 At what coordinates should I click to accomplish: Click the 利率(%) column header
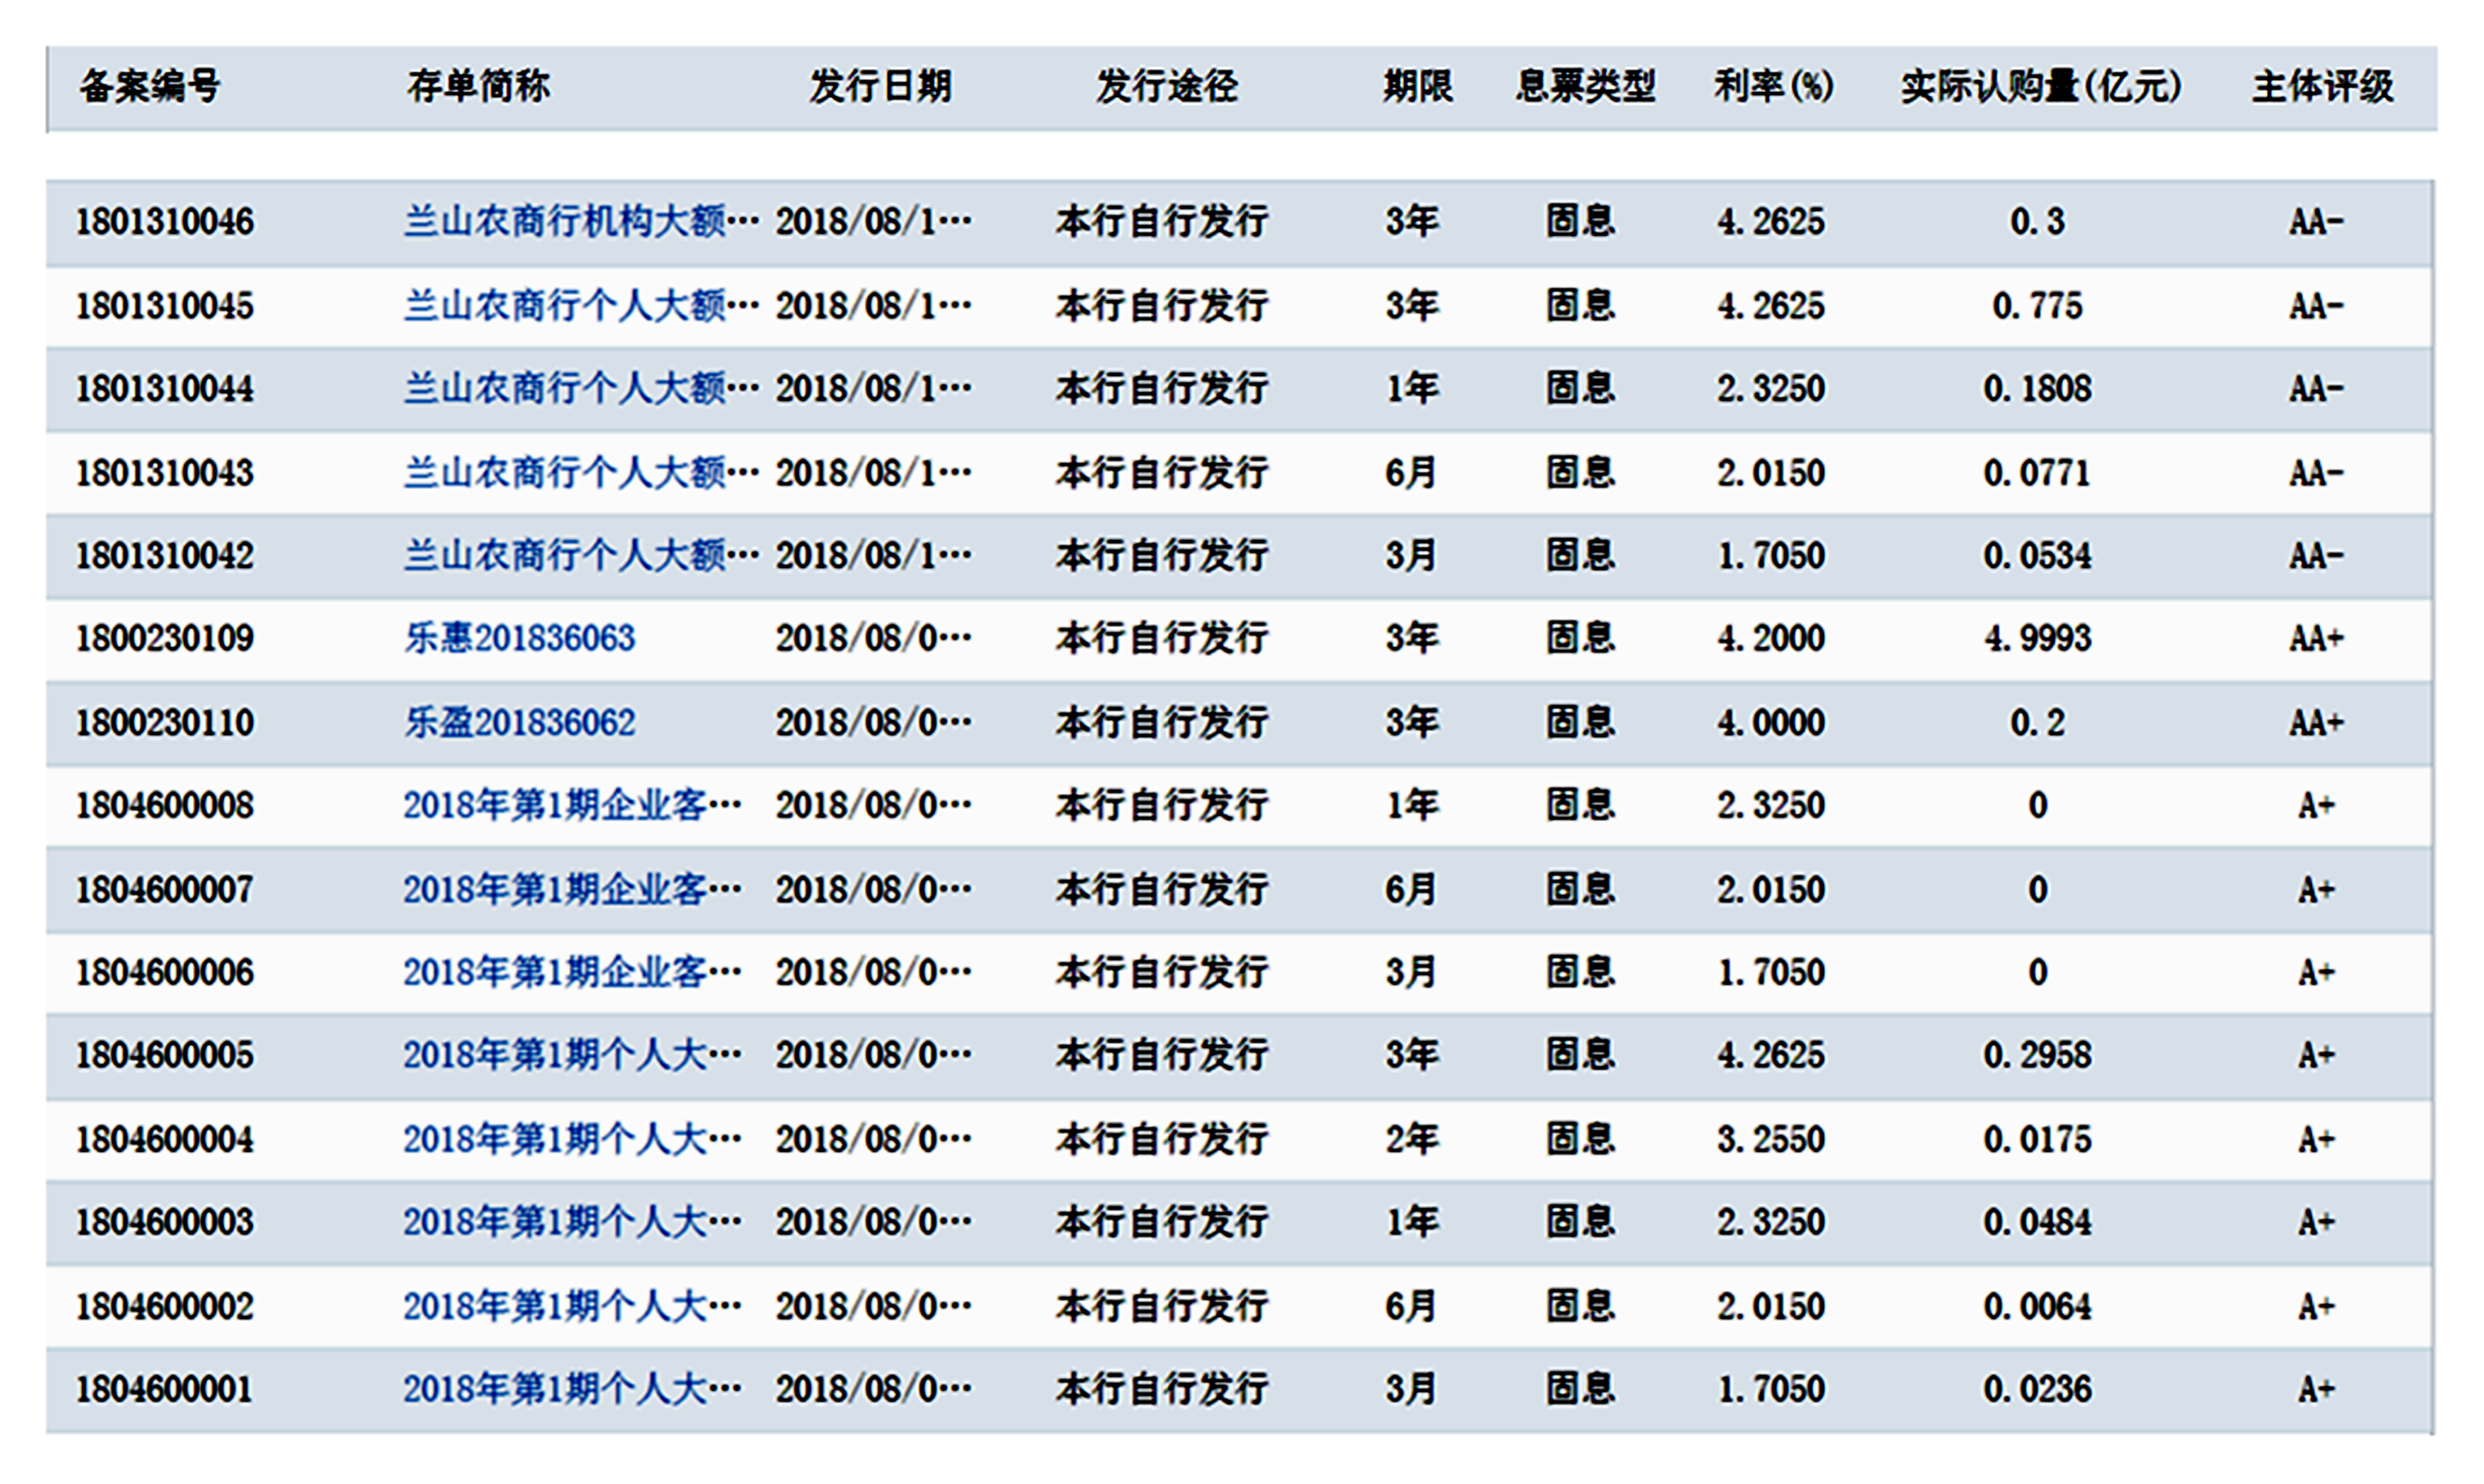coord(1774,87)
